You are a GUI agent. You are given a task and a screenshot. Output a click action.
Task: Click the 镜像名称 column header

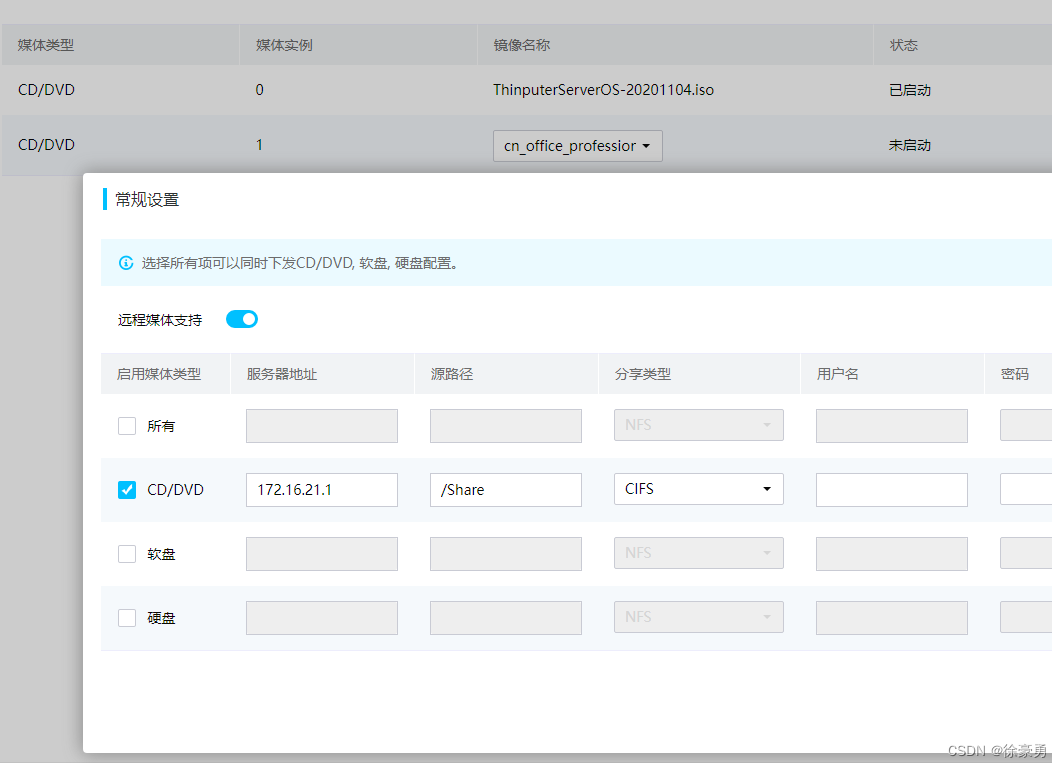coord(522,45)
